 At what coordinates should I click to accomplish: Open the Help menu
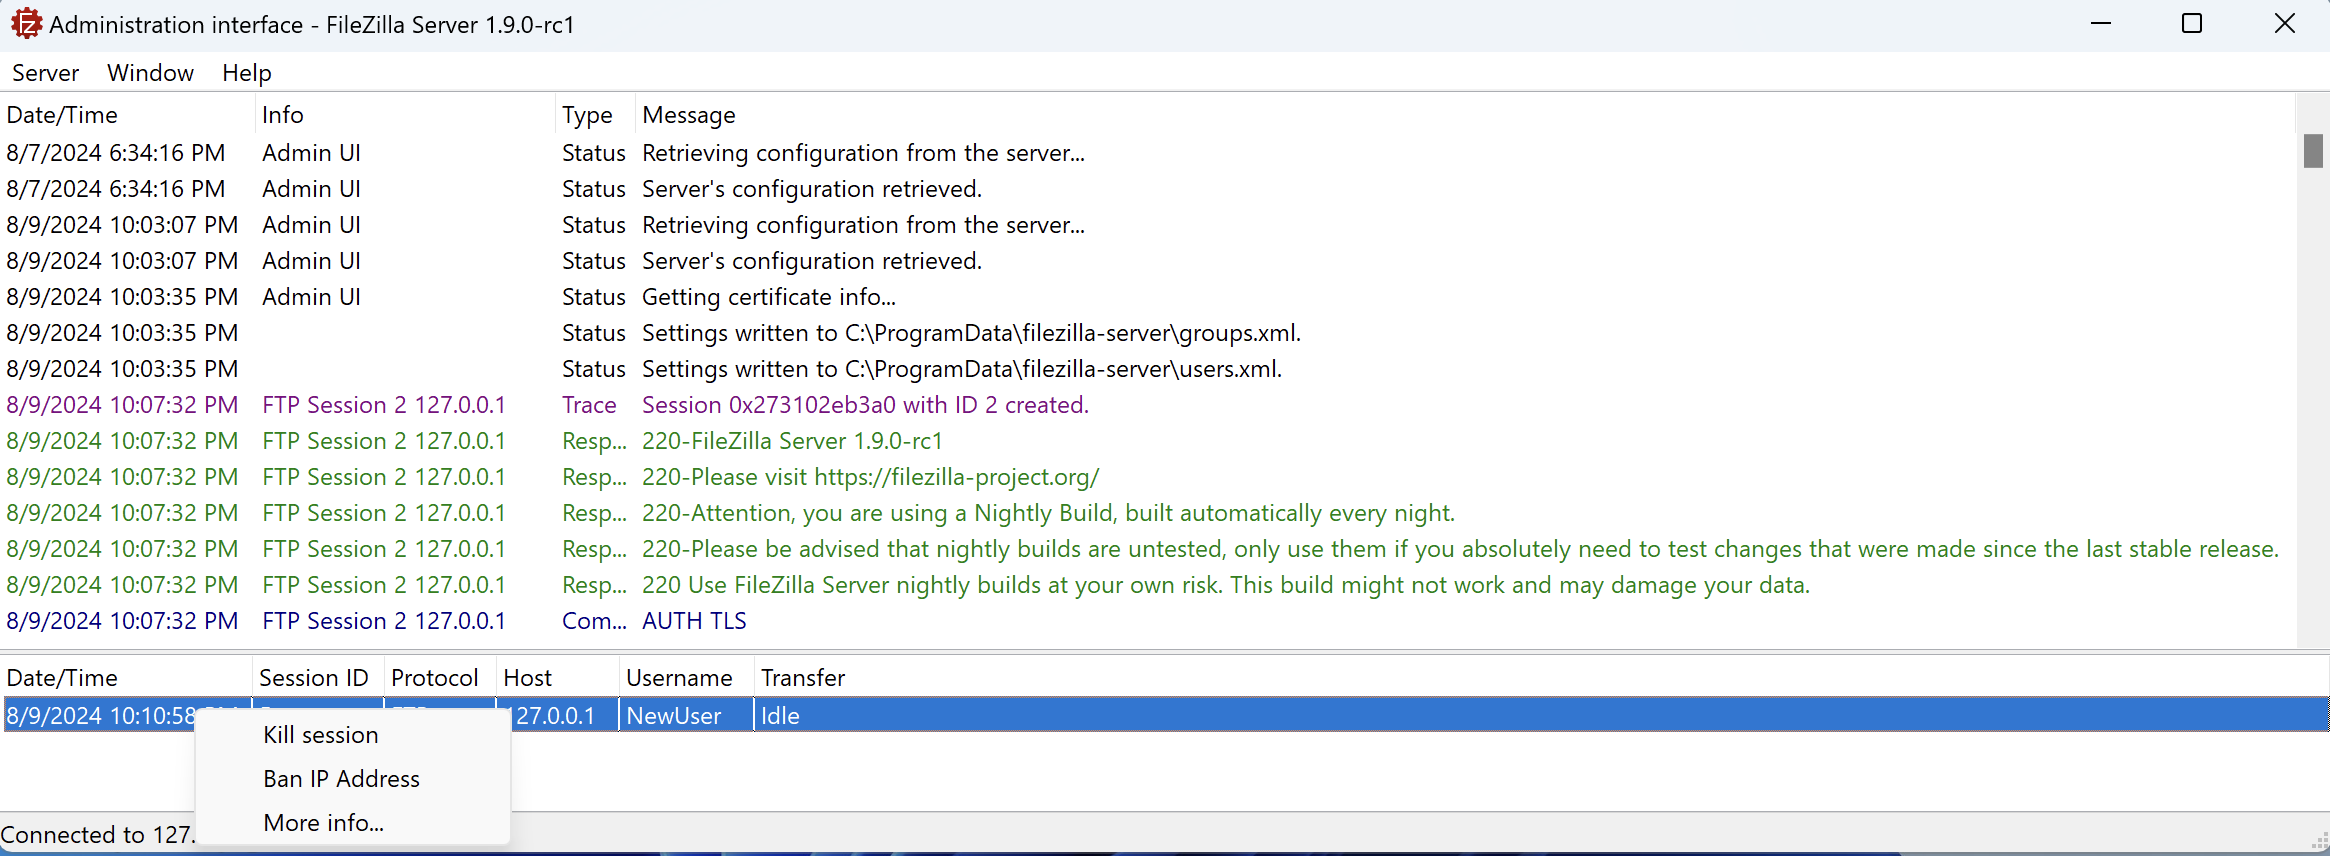[246, 73]
